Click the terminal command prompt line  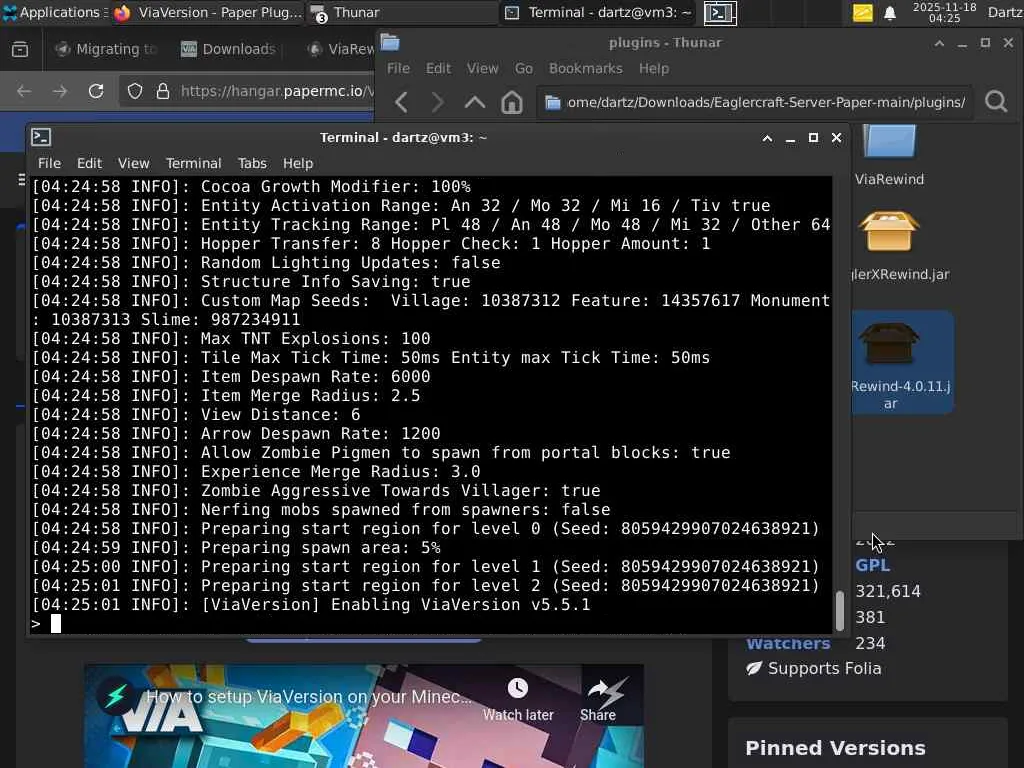[431, 624]
